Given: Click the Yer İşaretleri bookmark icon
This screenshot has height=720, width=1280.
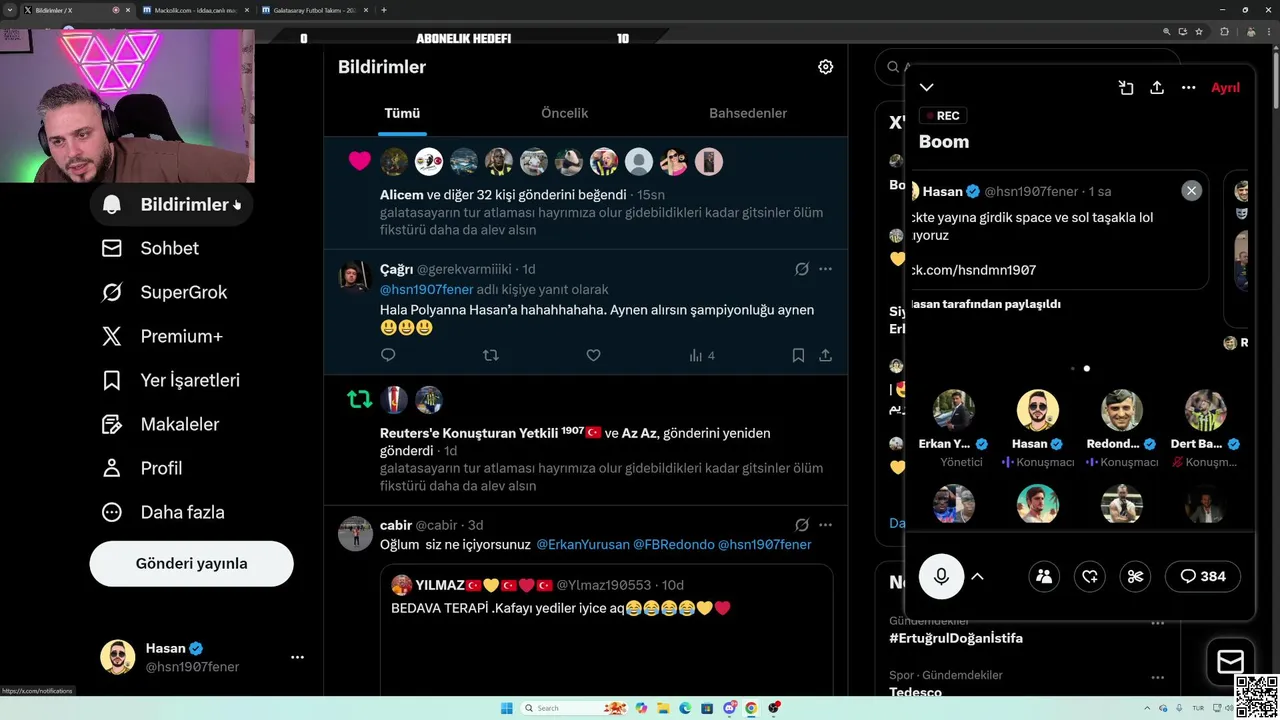Looking at the screenshot, I should [112, 380].
